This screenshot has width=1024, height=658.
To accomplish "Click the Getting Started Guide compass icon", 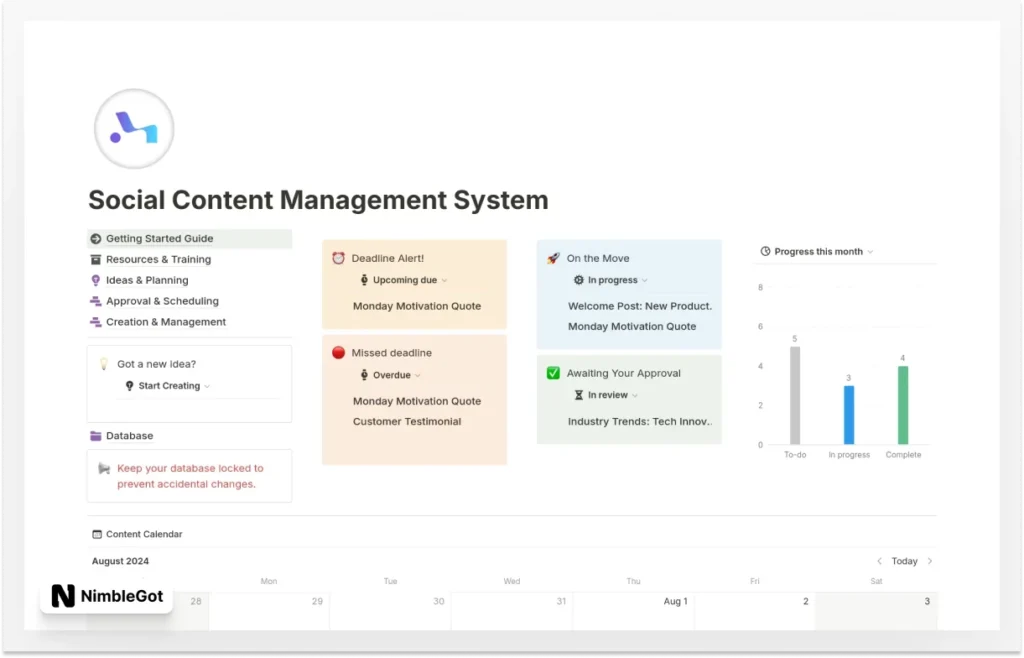I will tap(97, 238).
